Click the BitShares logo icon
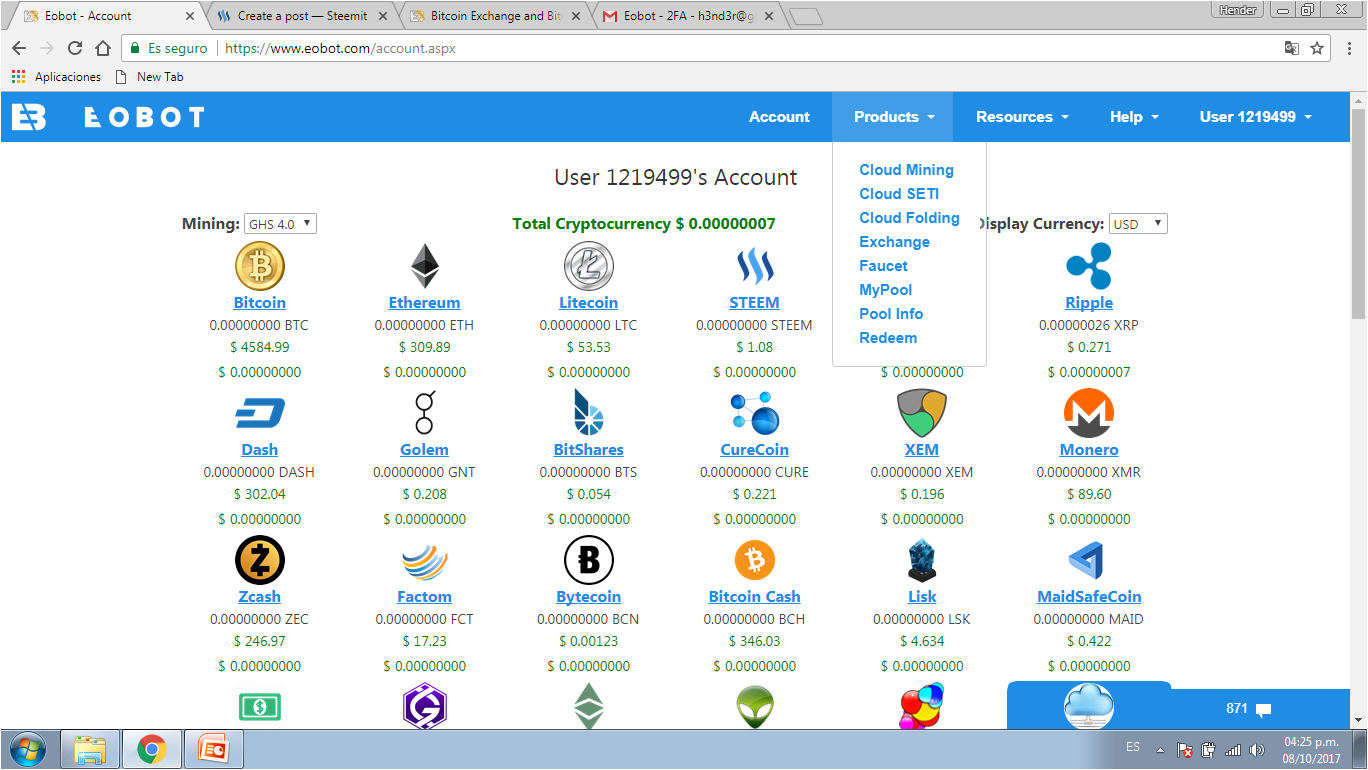The image size is (1368, 770). [589, 413]
